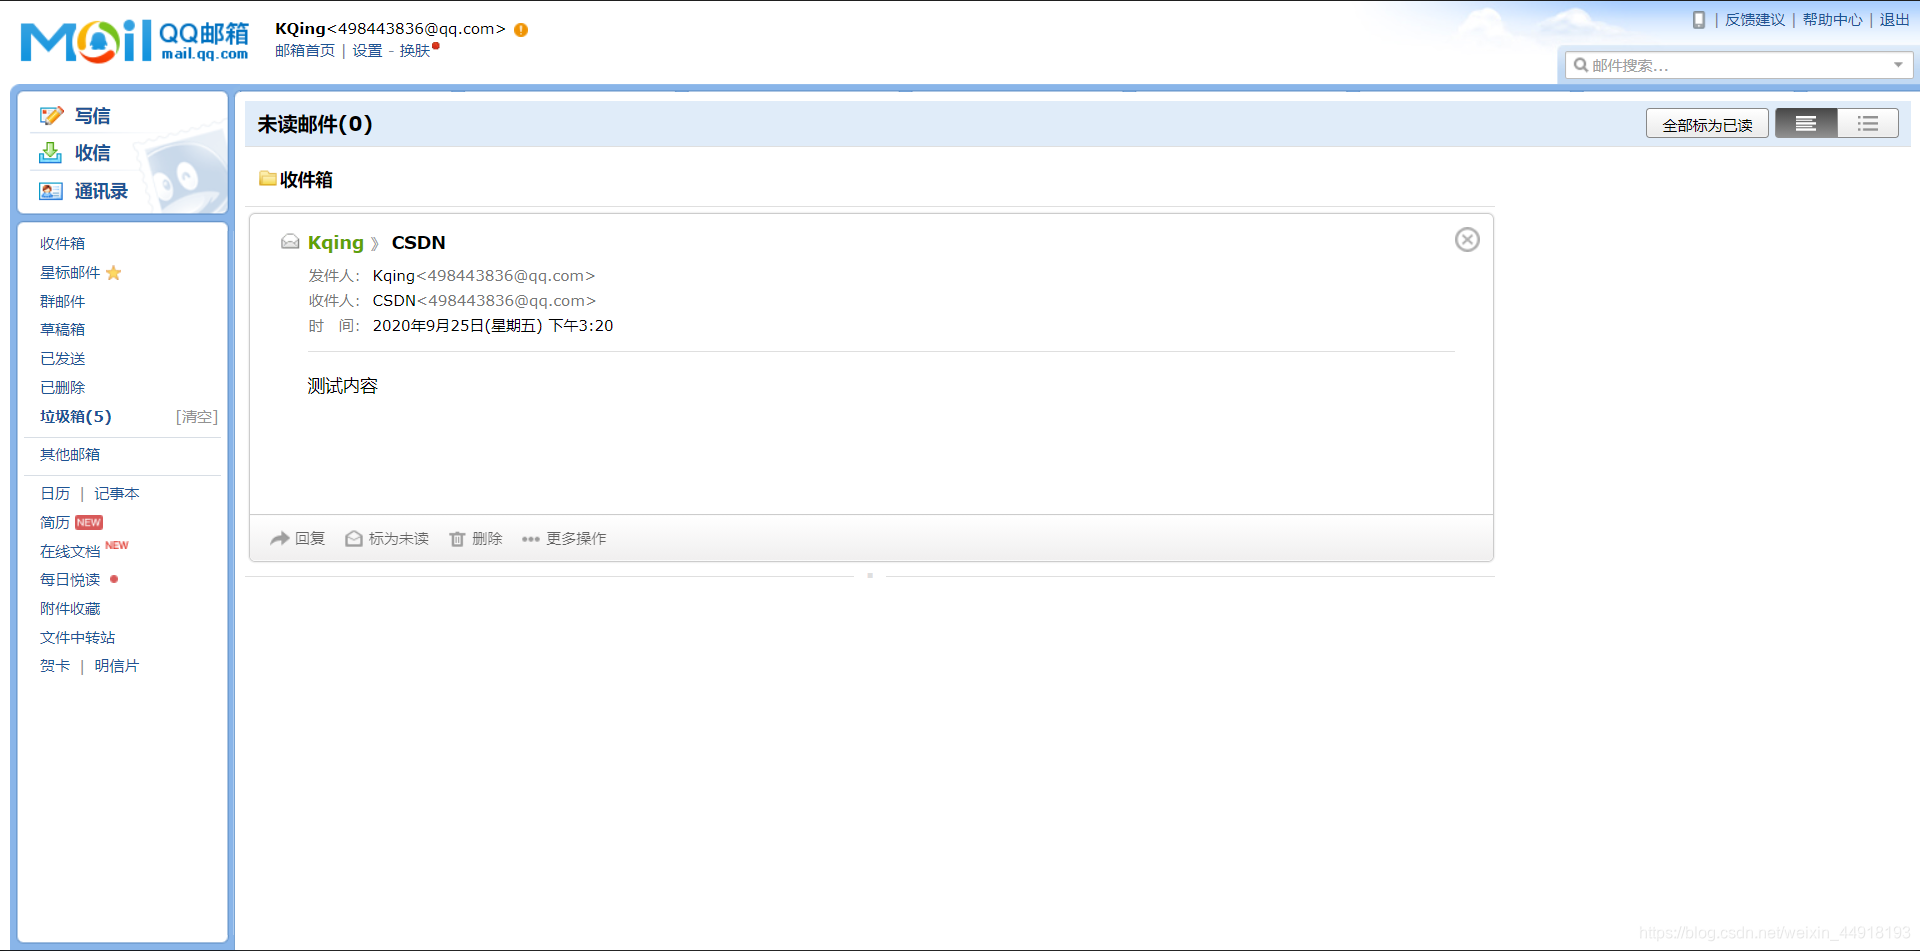Open 换肤 skin change link
This screenshot has width=1920, height=951.
click(415, 51)
